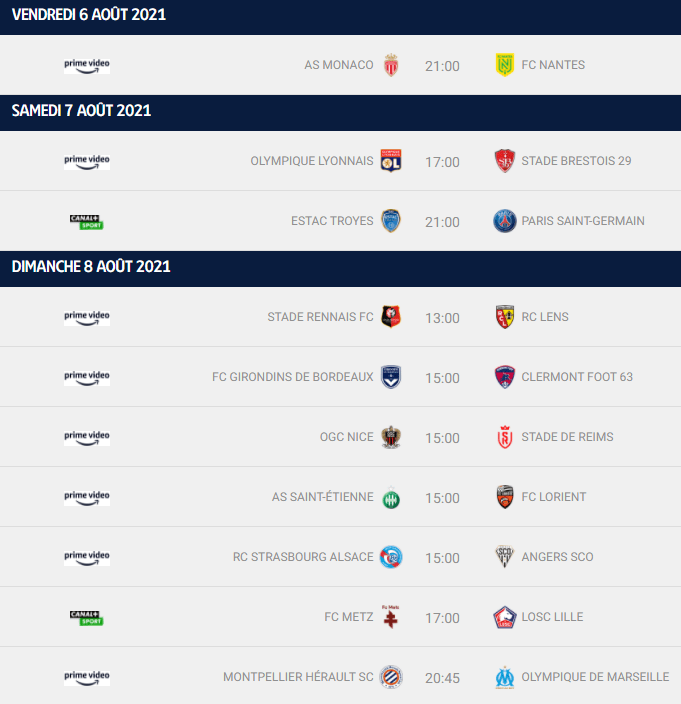Click prime video logo for Monaco match
The width and height of the screenshot is (681, 704).
pos(87,66)
